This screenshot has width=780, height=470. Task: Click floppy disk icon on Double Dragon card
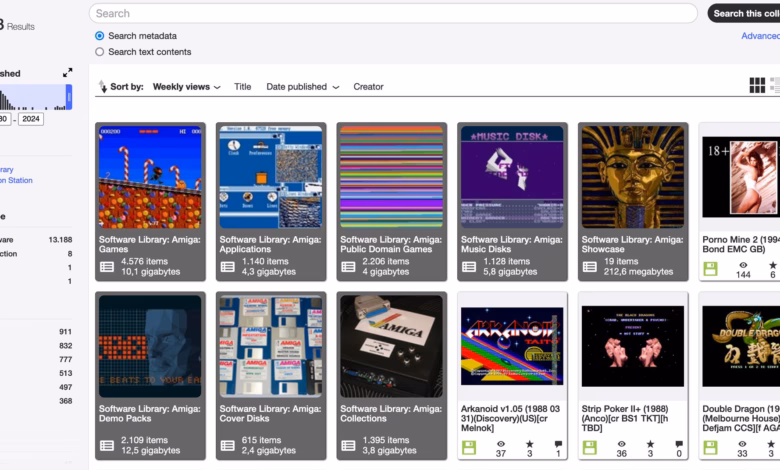click(x=710, y=448)
